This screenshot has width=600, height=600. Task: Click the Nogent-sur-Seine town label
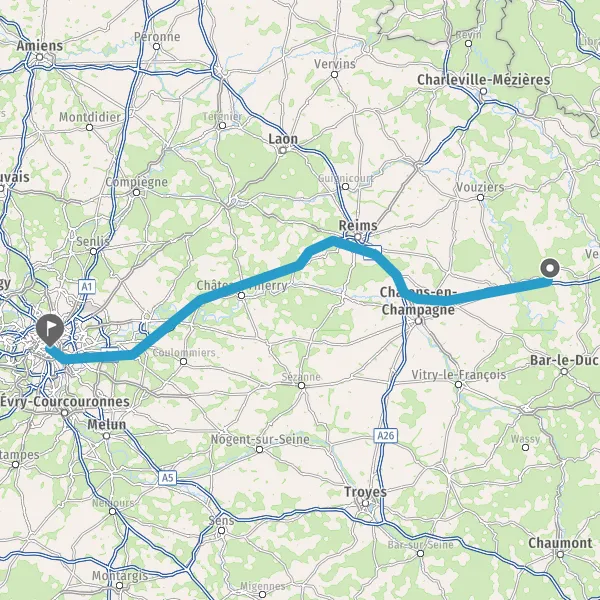coord(260,439)
